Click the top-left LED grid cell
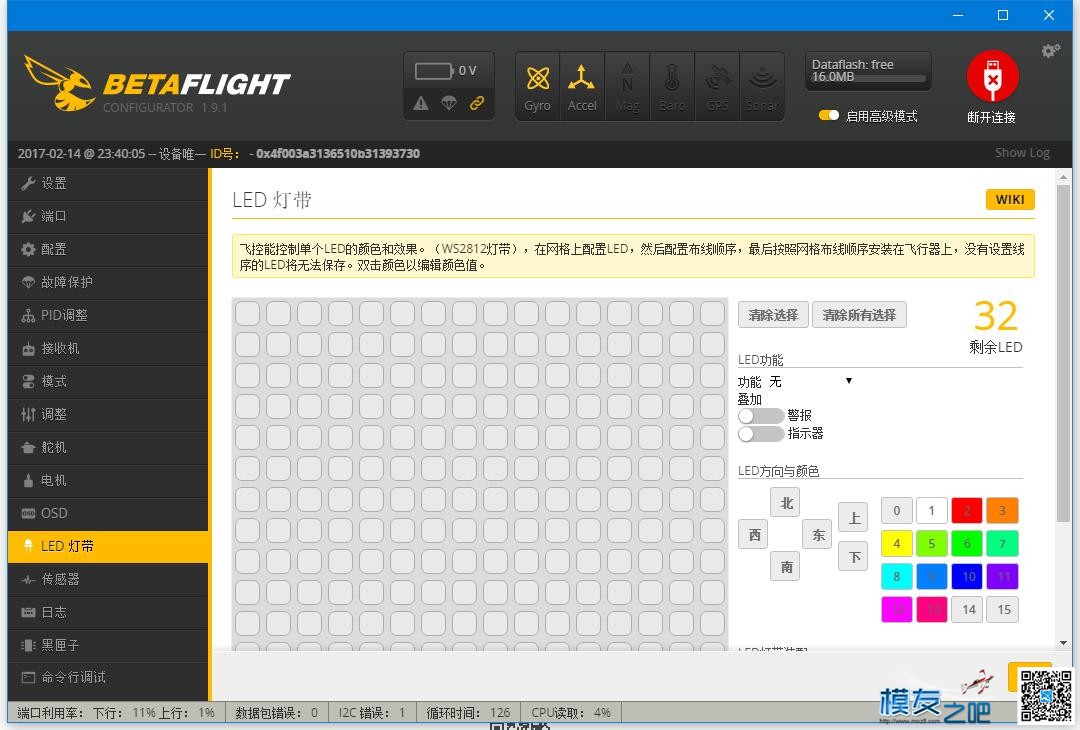The width and height of the screenshot is (1080, 730). (x=248, y=313)
